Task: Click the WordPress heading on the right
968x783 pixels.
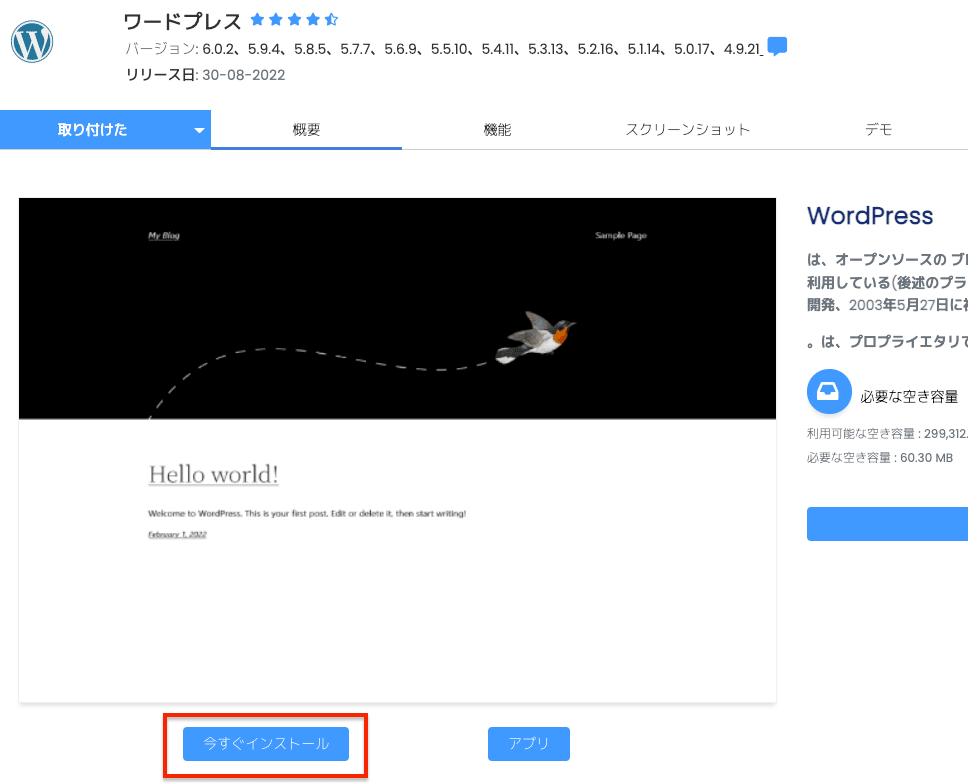Action: pos(870,216)
